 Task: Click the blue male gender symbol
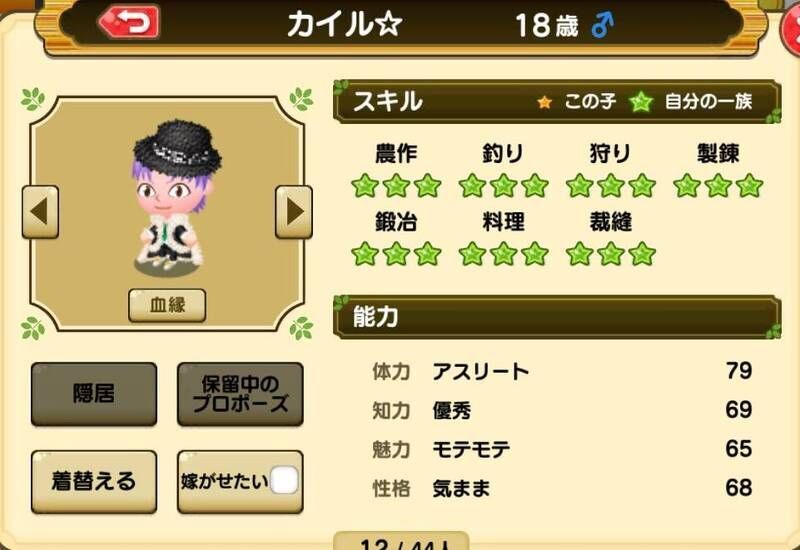pos(603,24)
